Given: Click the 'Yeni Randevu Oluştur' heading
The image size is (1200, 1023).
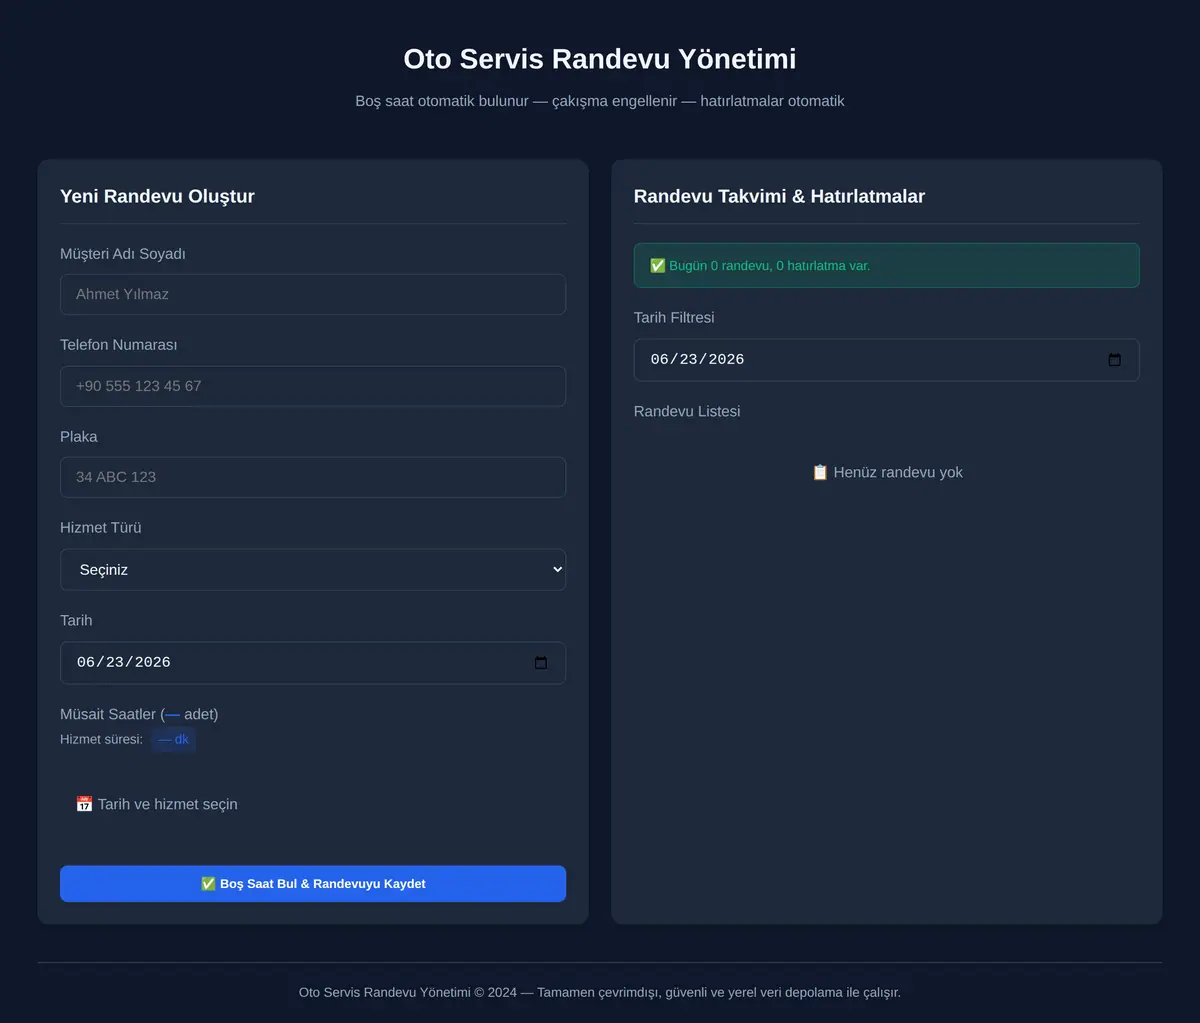Looking at the screenshot, I should [x=157, y=196].
